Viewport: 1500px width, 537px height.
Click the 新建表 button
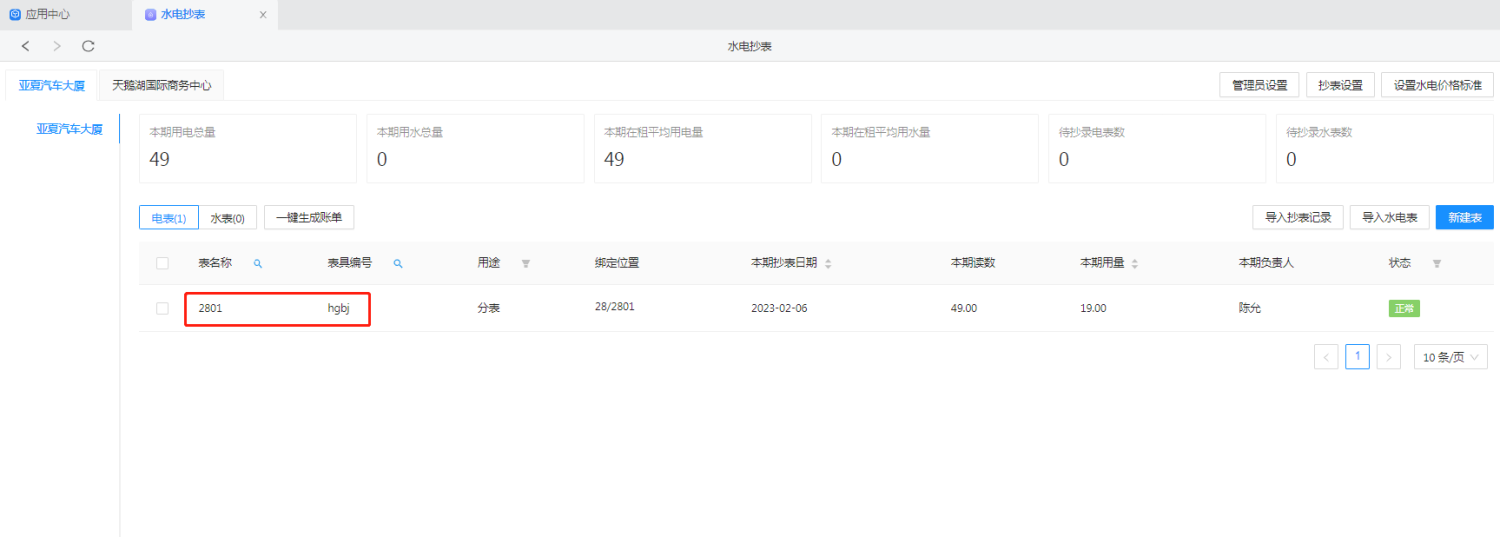click(1464, 217)
